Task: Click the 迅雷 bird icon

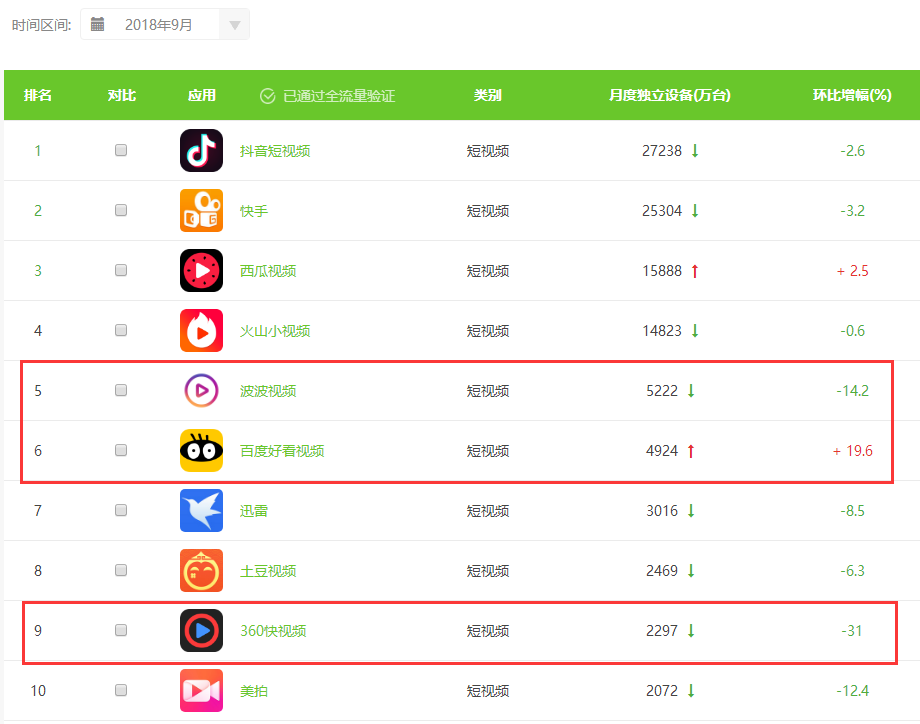Action: [x=201, y=511]
